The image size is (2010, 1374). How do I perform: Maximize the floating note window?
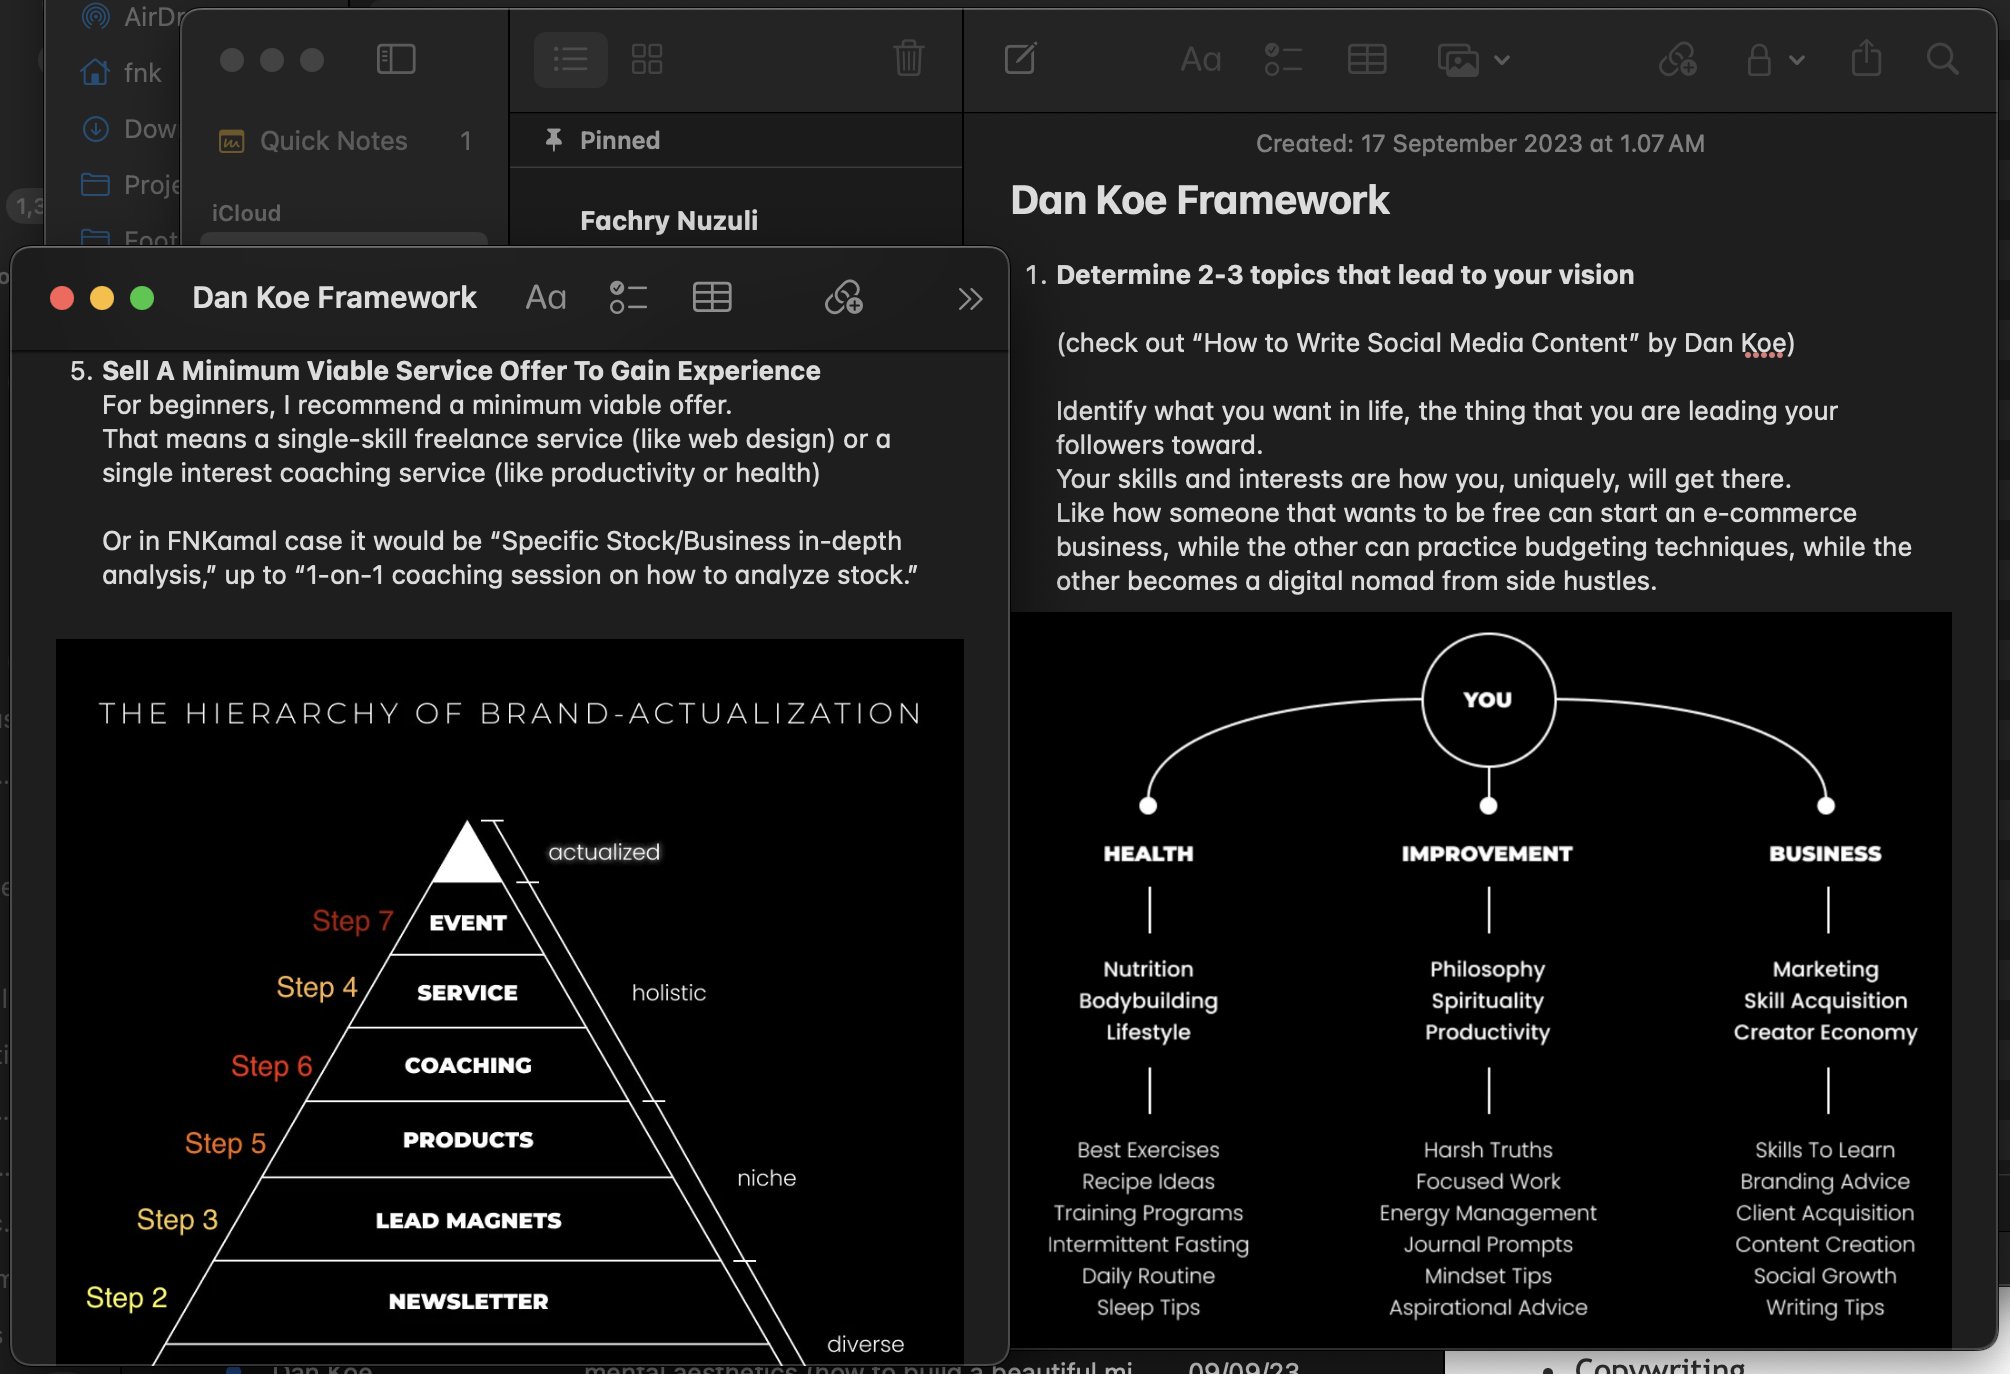click(x=142, y=298)
